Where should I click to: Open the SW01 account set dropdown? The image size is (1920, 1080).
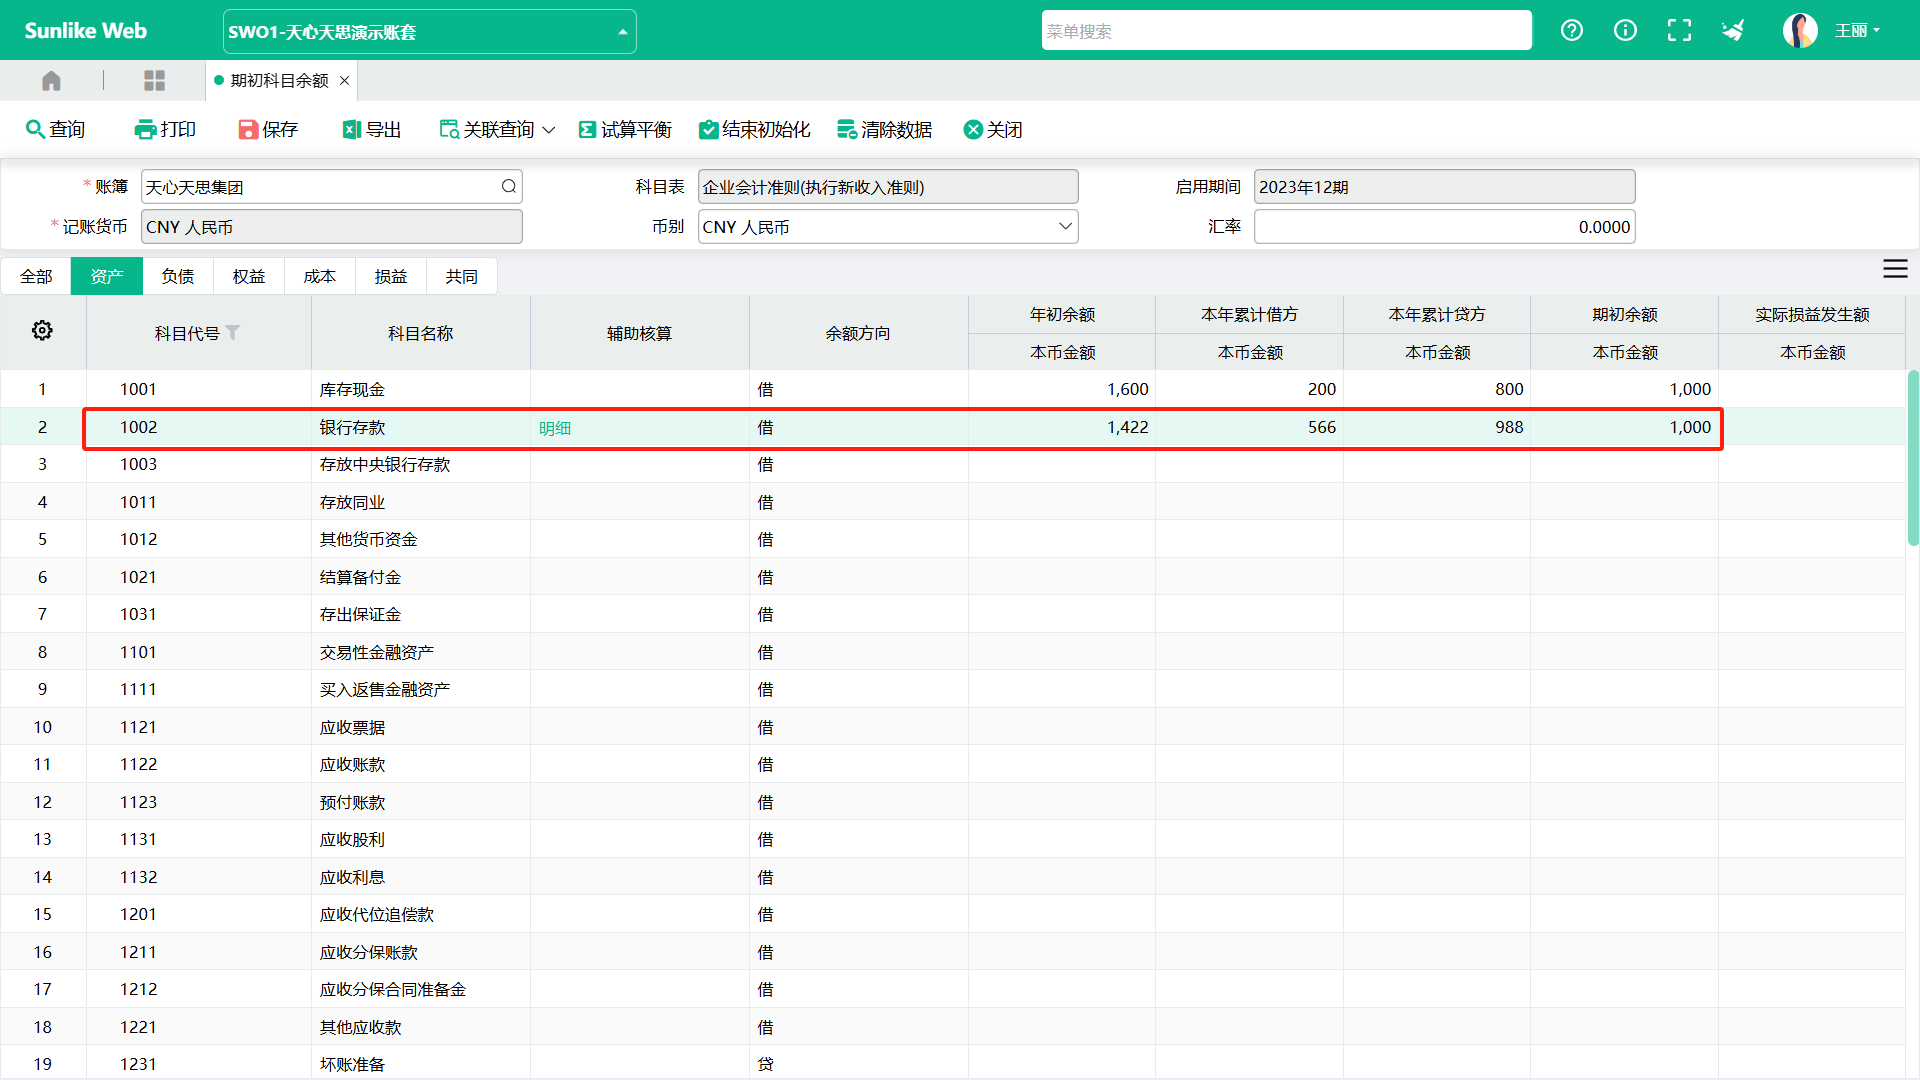(429, 31)
